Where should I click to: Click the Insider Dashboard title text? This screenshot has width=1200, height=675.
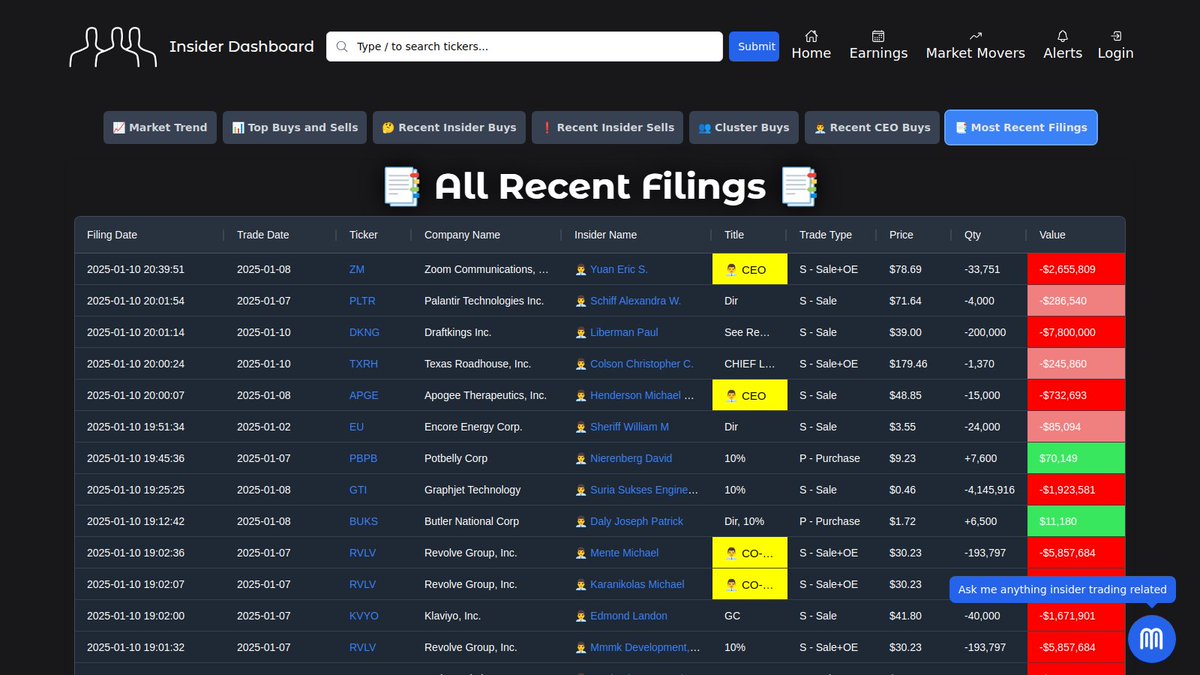241,47
